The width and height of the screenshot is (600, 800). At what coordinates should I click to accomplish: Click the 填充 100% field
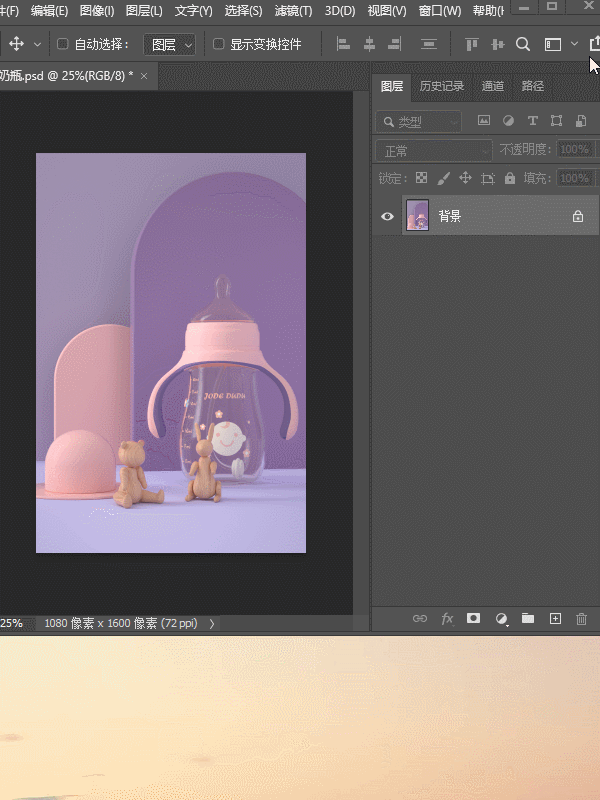coord(575,178)
